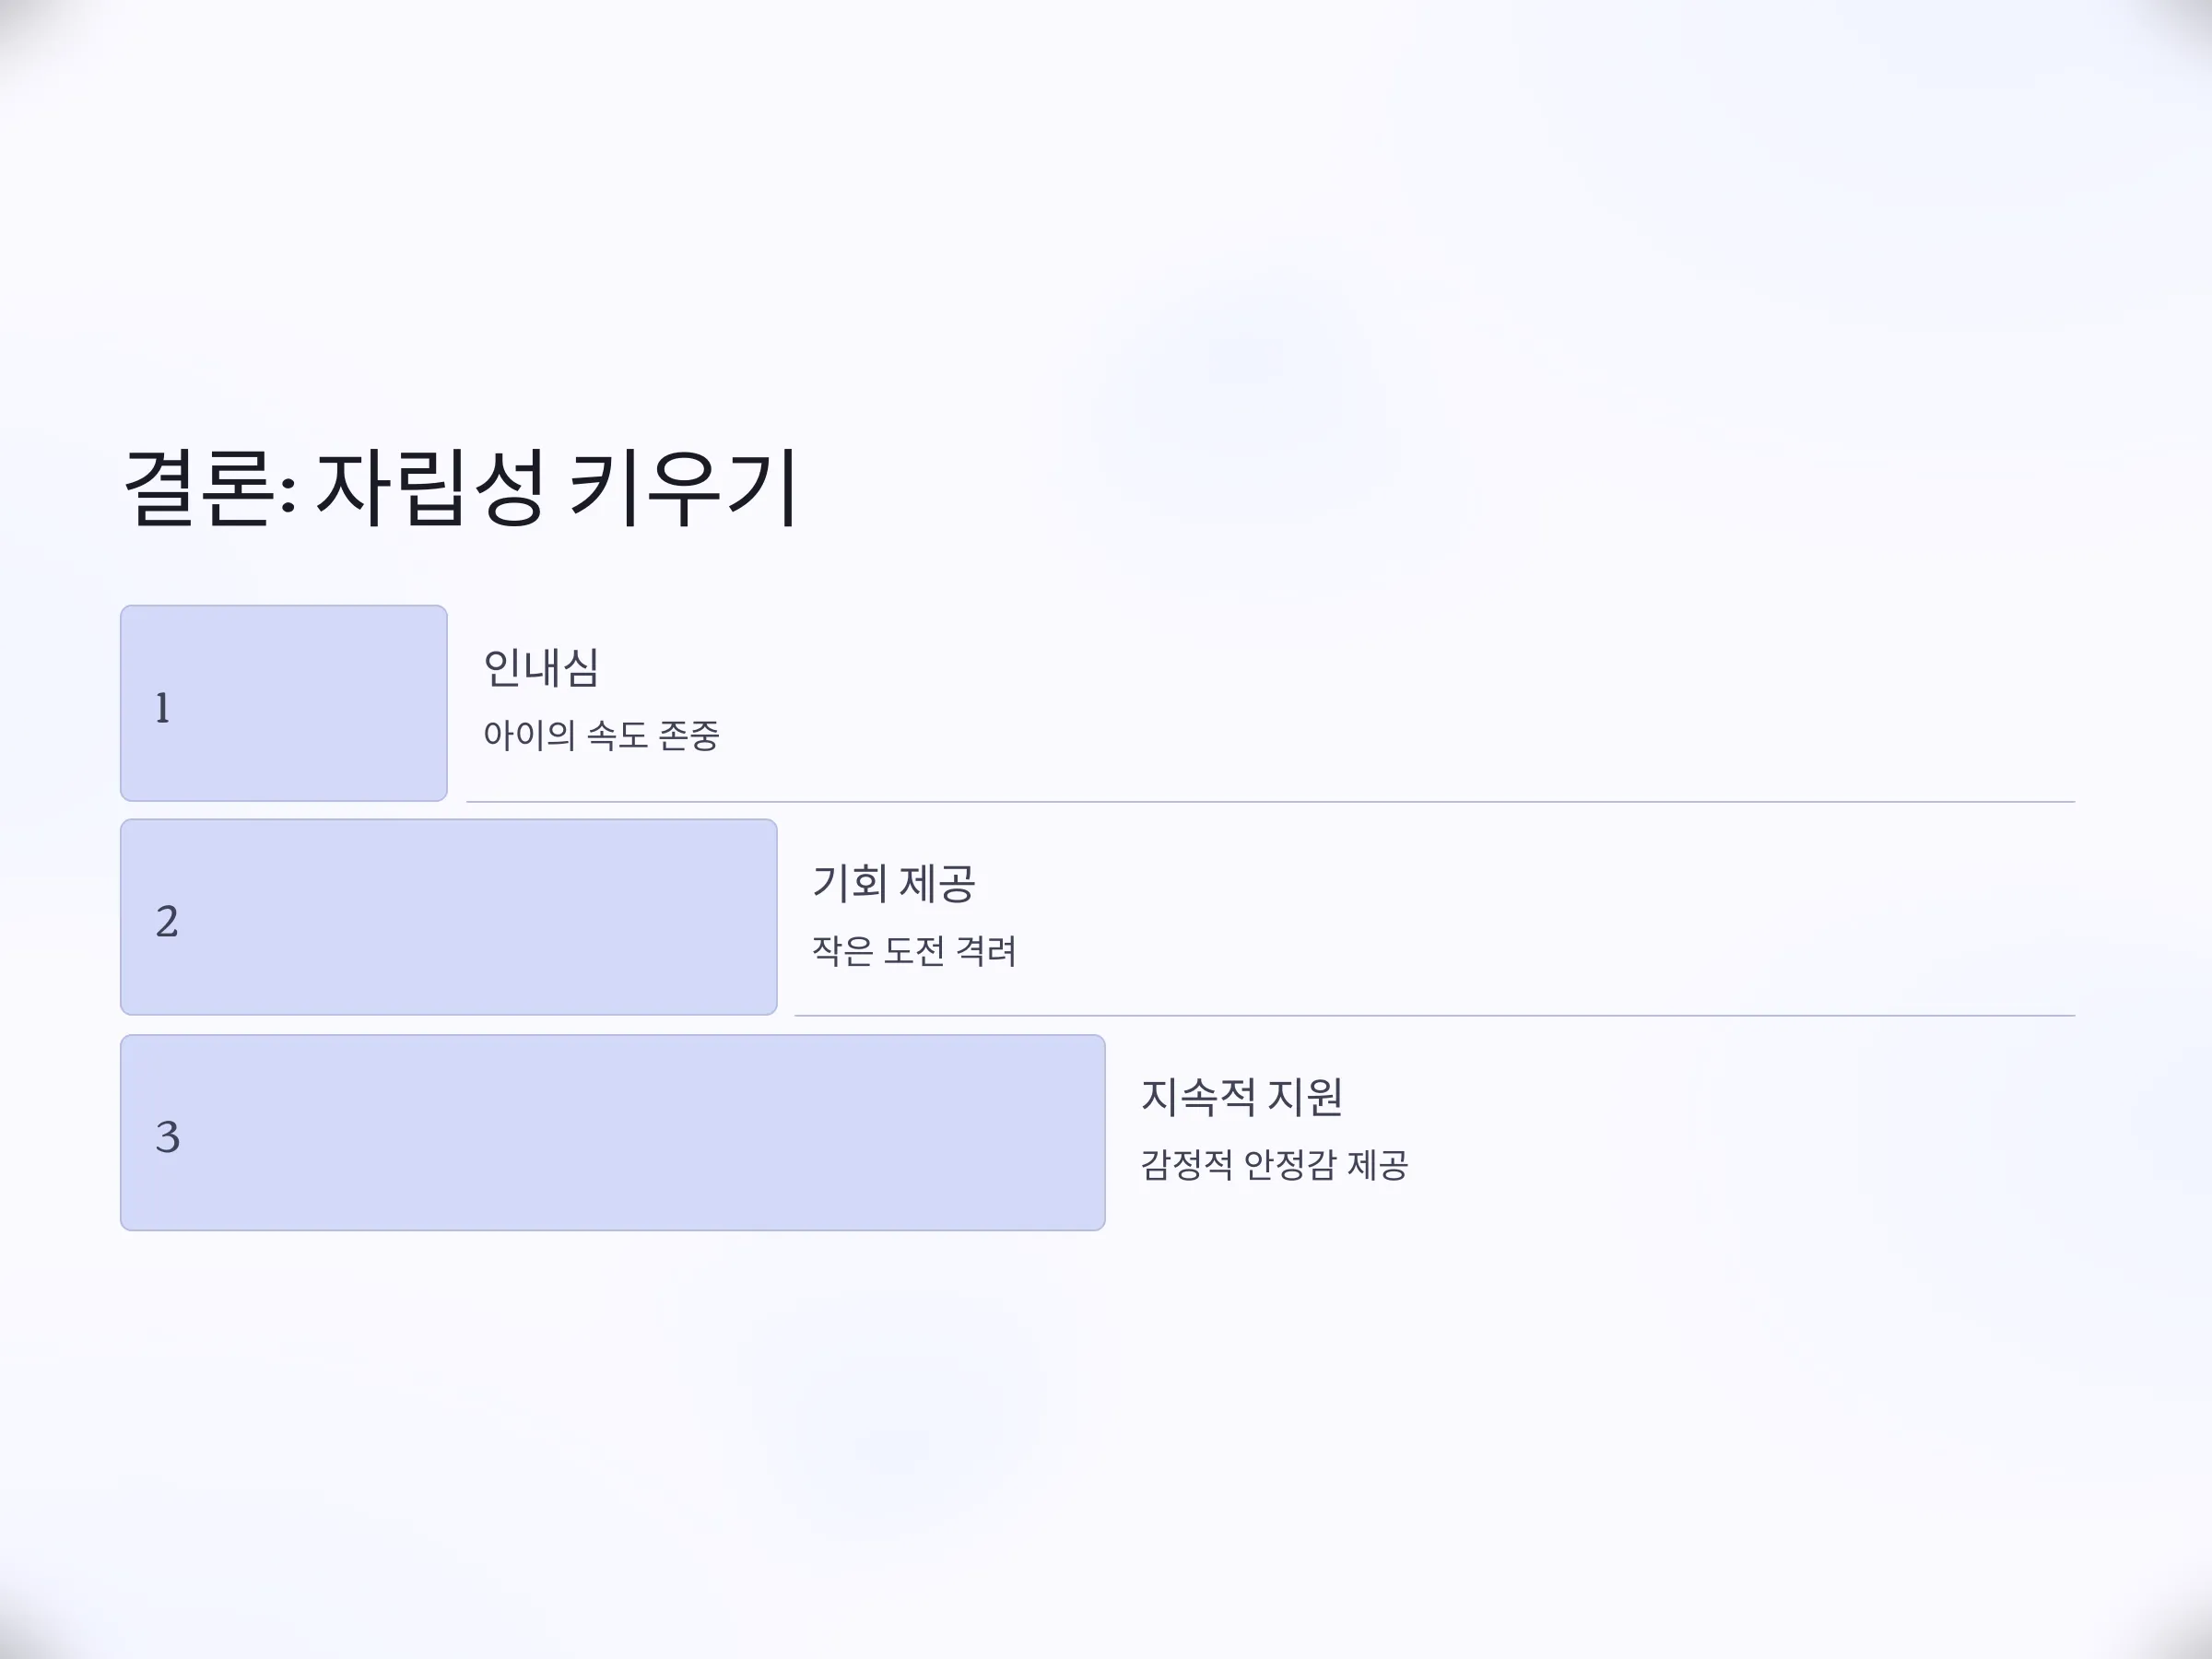This screenshot has height=1659, width=2212.
Task: Click the text 작은 도전 격려
Action: [914, 950]
